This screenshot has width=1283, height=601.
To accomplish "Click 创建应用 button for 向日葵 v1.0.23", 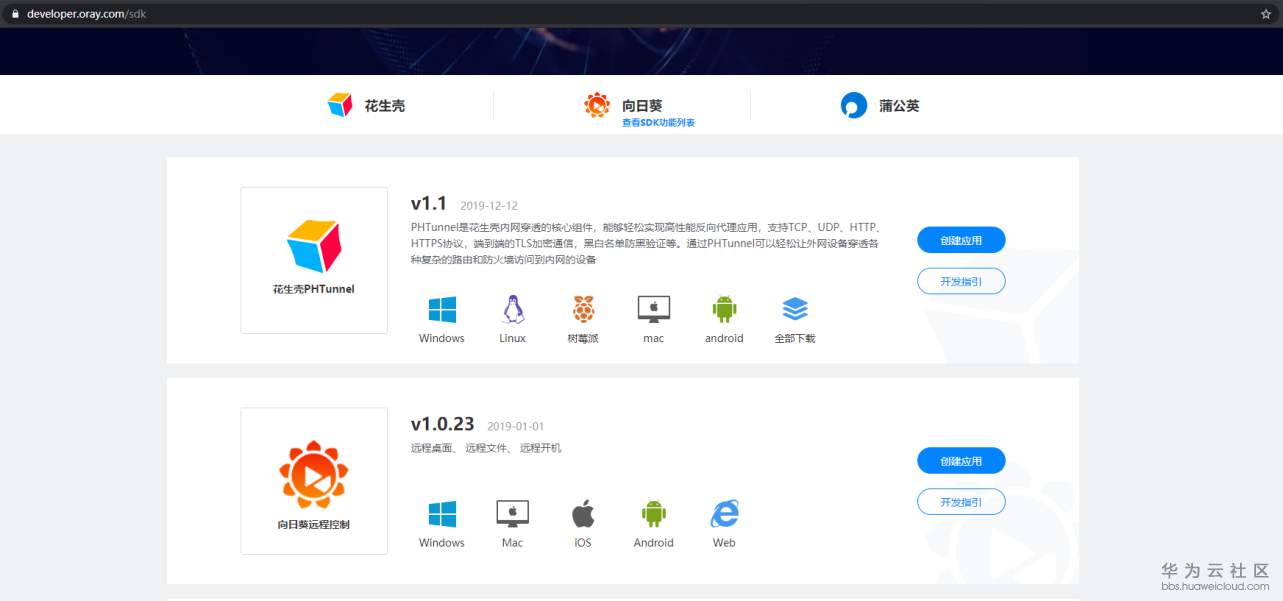I will (961, 461).
